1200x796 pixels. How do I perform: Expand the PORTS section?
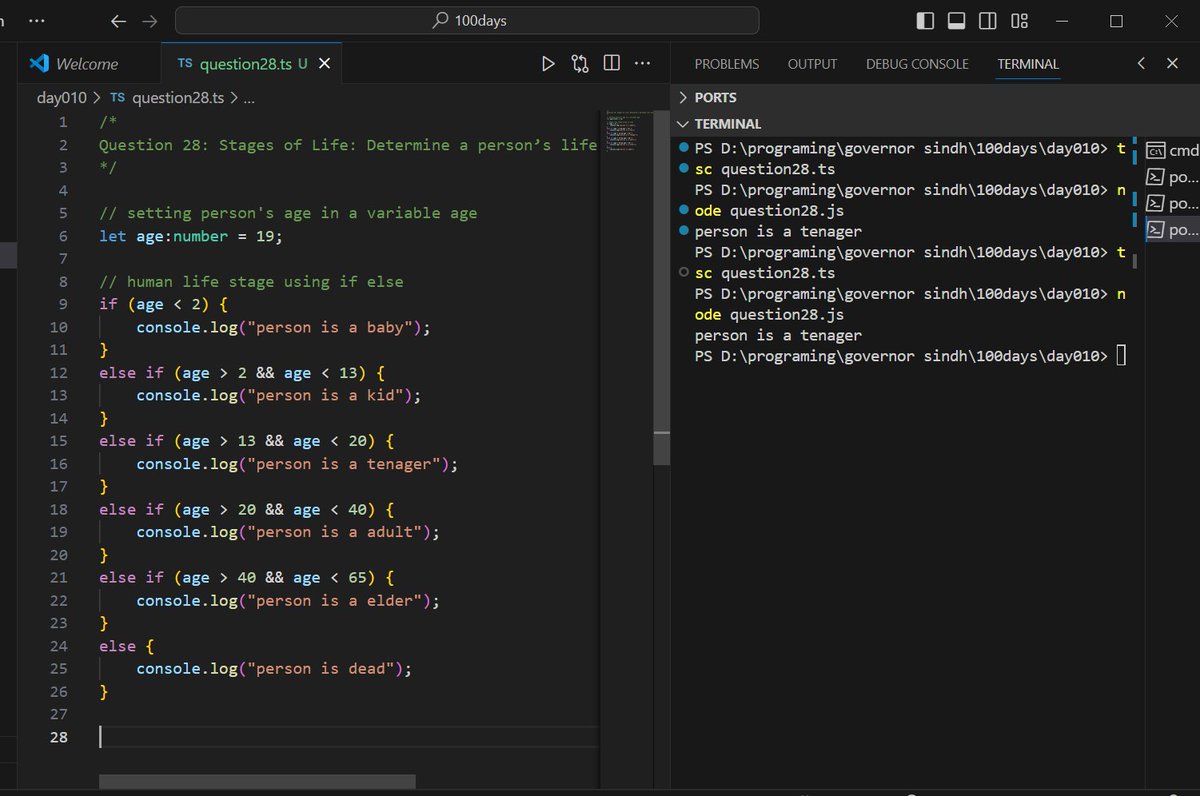pyautogui.click(x=715, y=98)
